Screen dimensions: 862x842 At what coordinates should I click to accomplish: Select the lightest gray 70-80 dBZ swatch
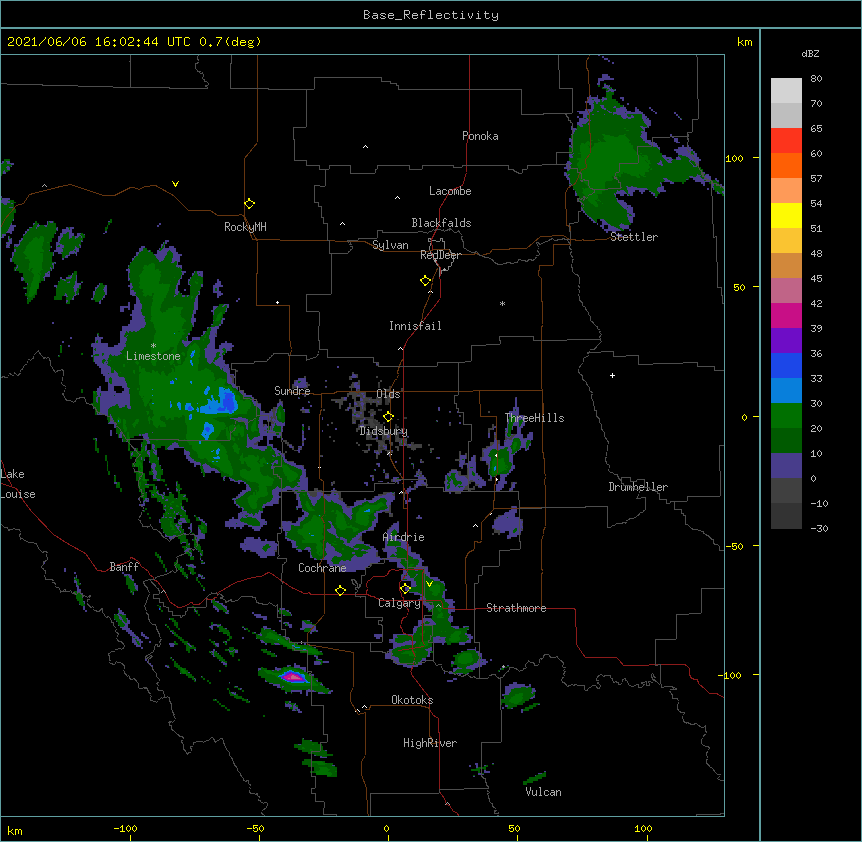coord(786,91)
